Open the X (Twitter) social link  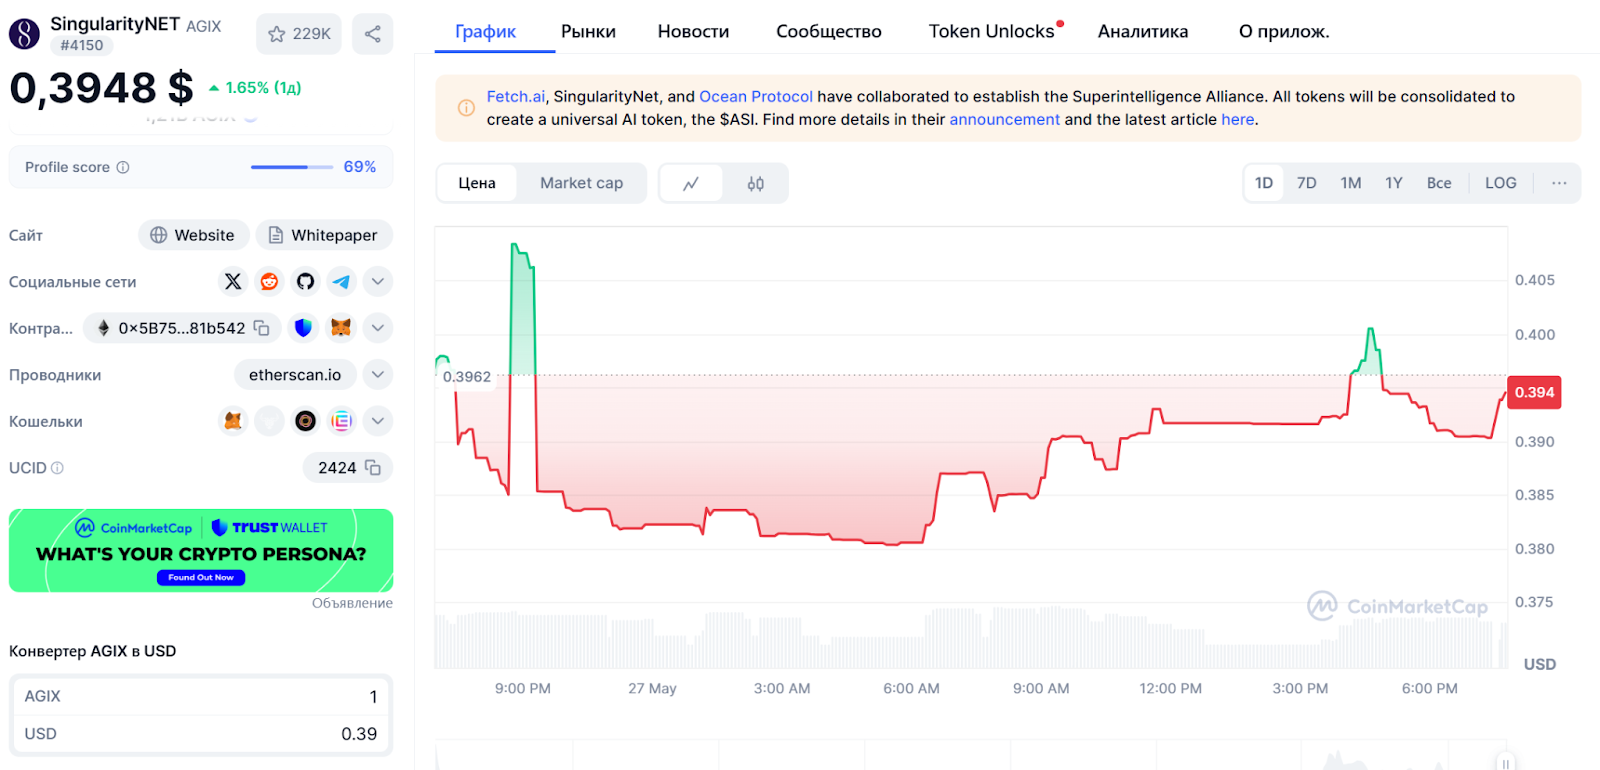[233, 282]
